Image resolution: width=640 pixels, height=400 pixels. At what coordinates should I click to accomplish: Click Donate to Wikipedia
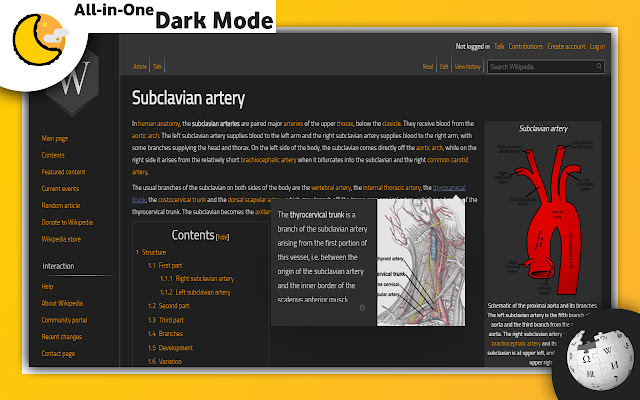[x=67, y=222]
